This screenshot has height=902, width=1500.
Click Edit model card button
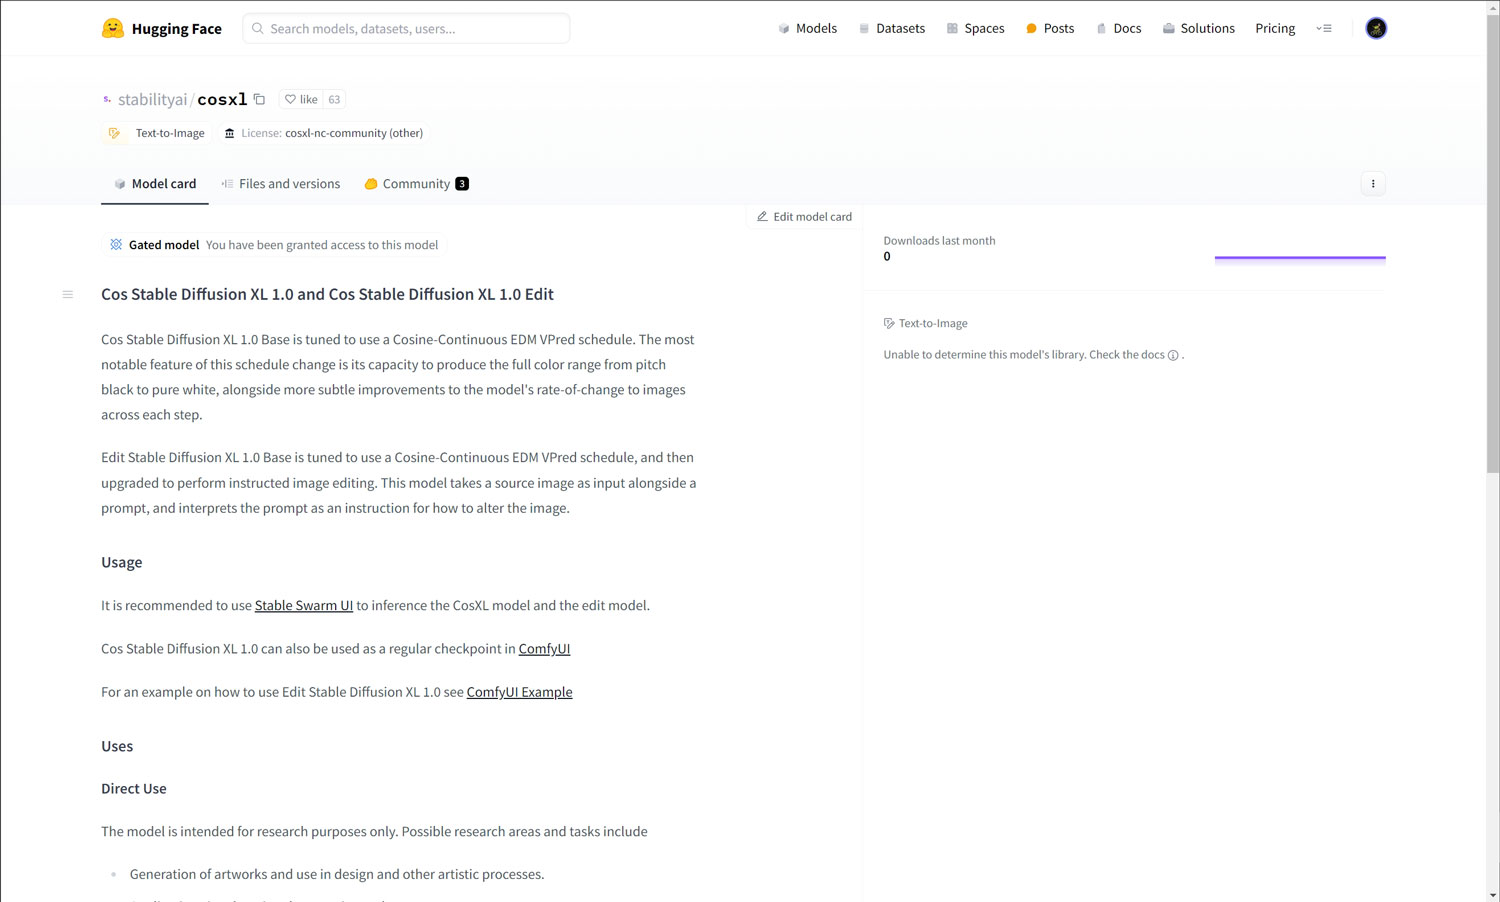pyautogui.click(x=804, y=216)
